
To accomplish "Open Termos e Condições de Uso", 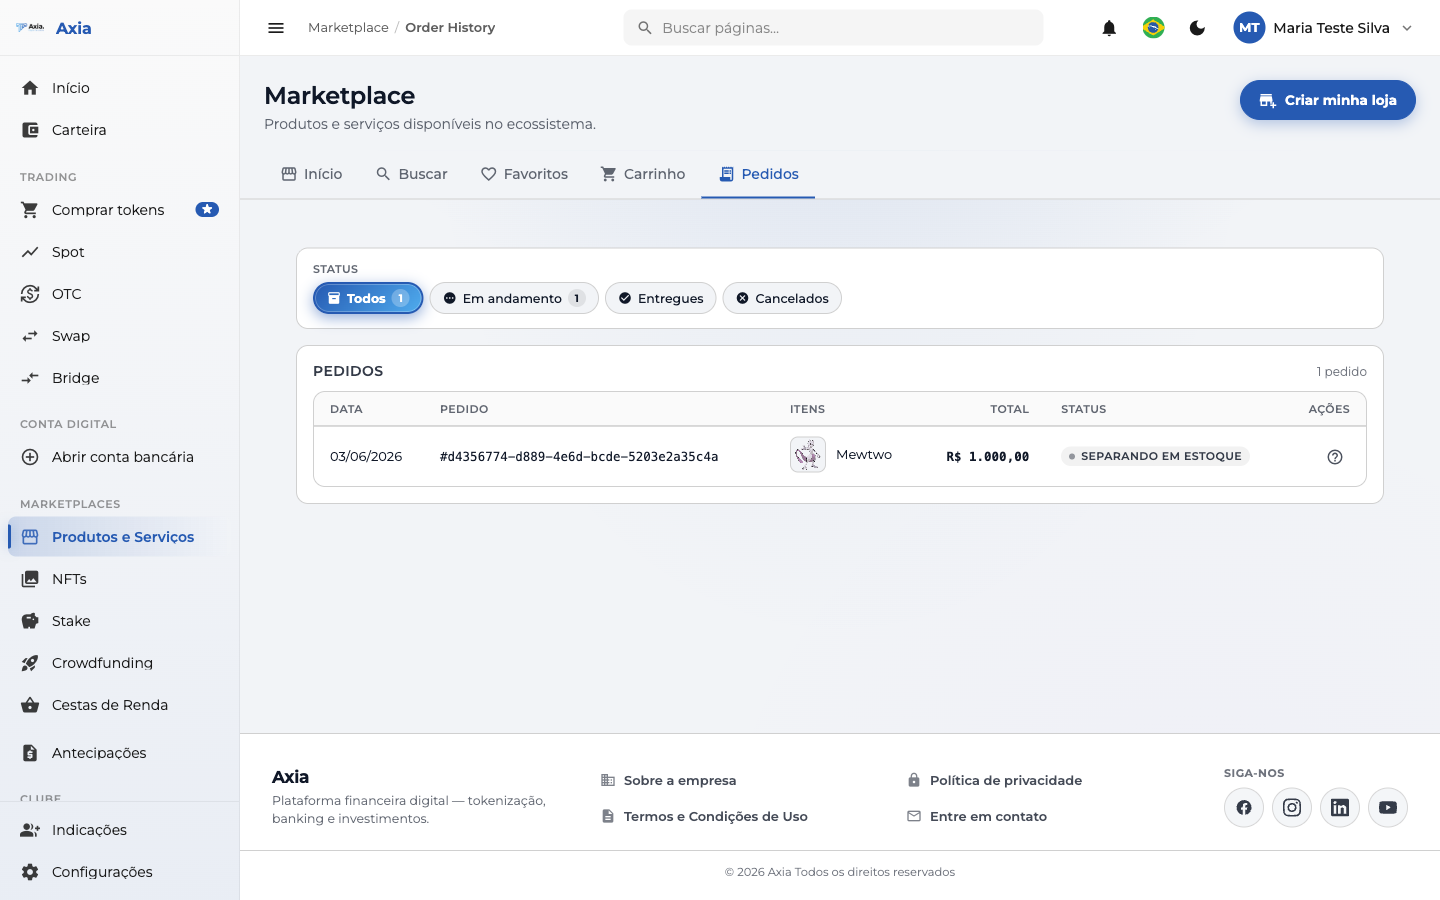I will click(704, 817).
